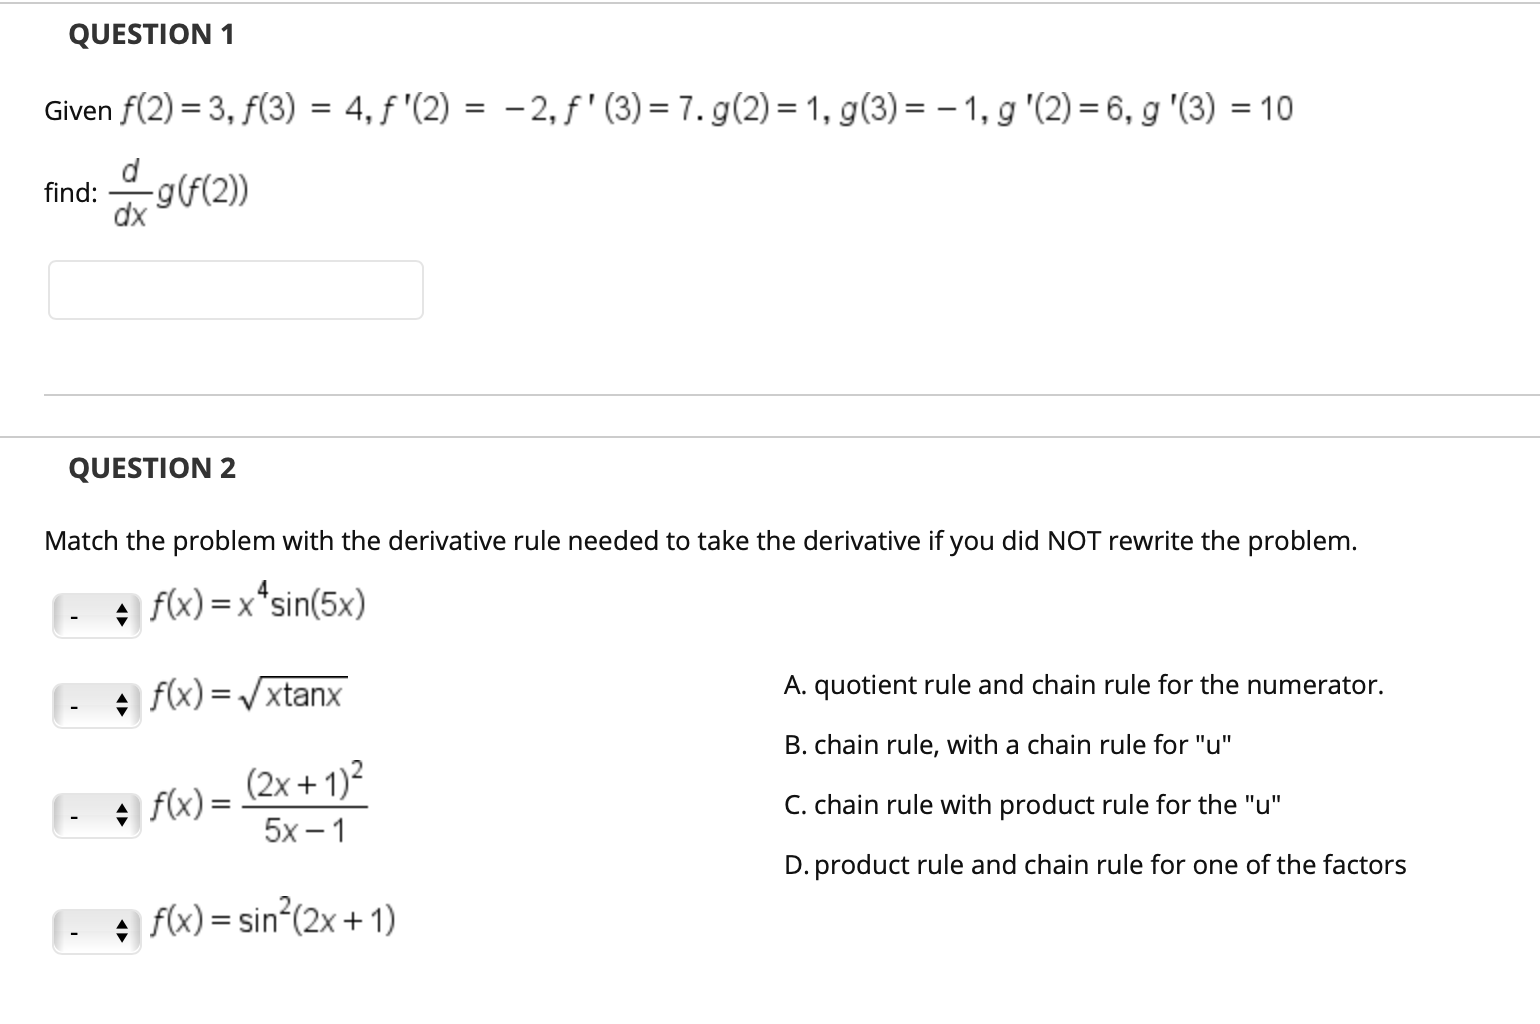Select the QUESTION 2 heading
The height and width of the screenshot is (1024, 1540).
click(151, 467)
